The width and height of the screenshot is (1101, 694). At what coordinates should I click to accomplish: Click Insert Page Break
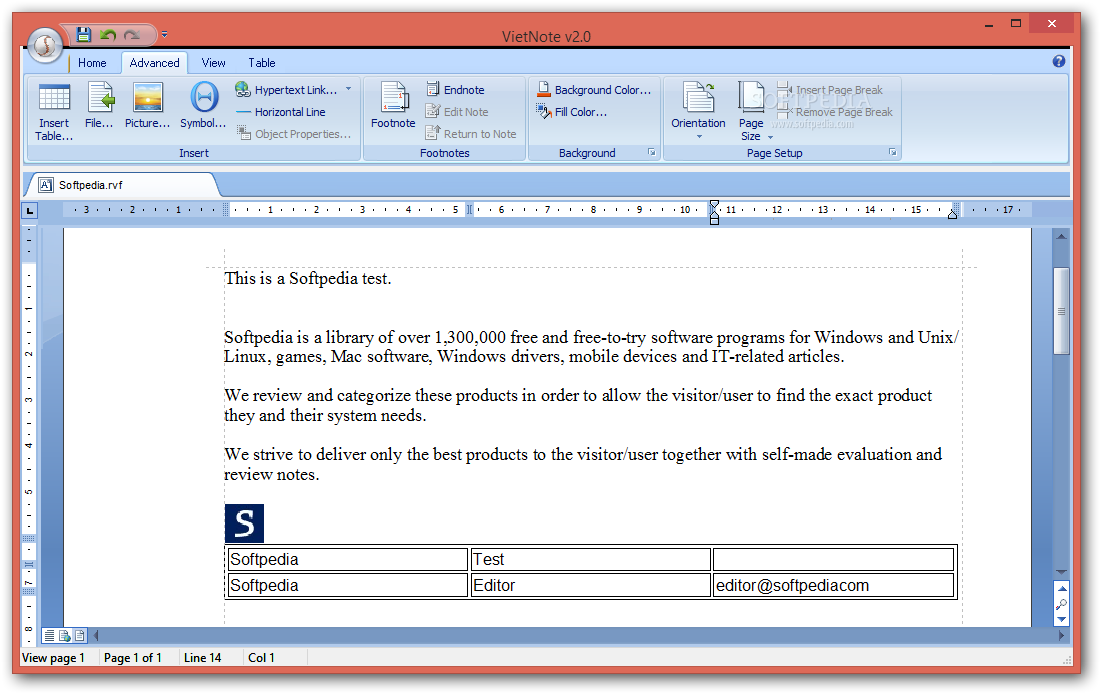(x=830, y=89)
